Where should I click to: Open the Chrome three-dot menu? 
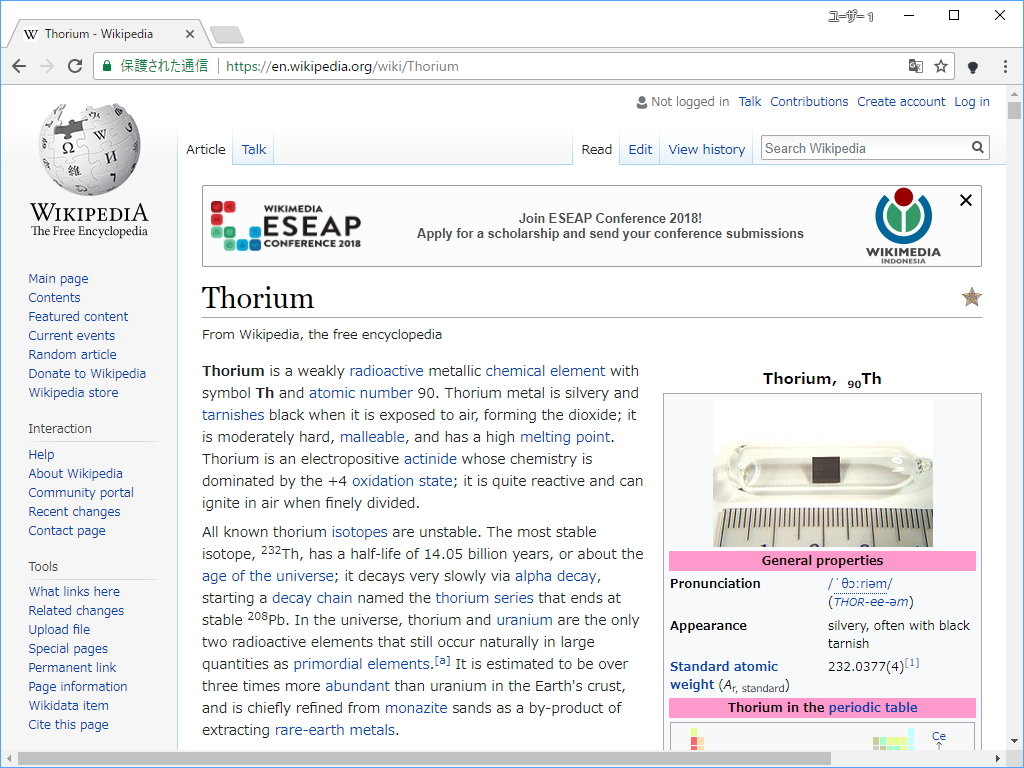pyautogui.click(x=1005, y=66)
